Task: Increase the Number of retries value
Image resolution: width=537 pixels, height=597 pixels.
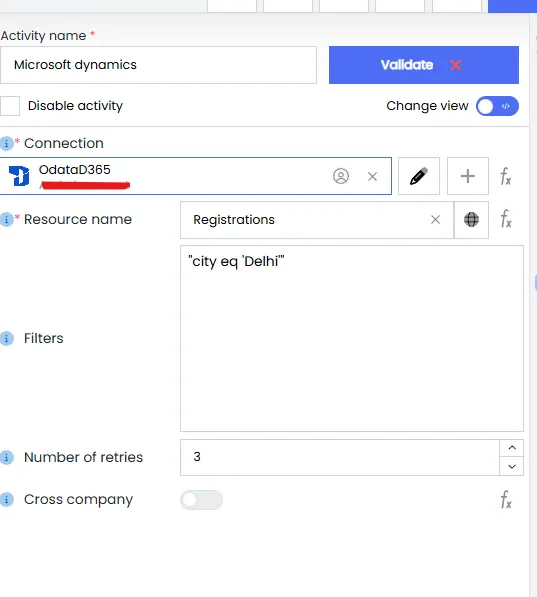Action: point(512,448)
